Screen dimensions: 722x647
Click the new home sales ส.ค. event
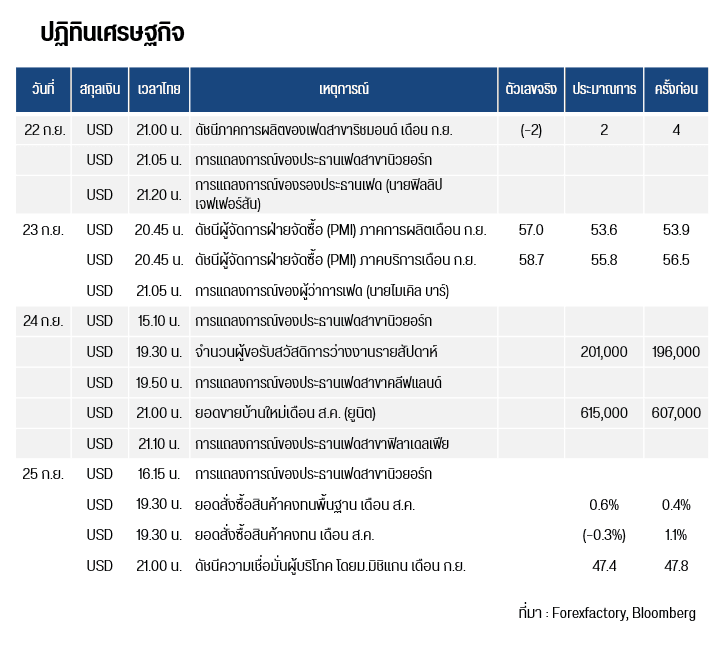click(x=285, y=413)
